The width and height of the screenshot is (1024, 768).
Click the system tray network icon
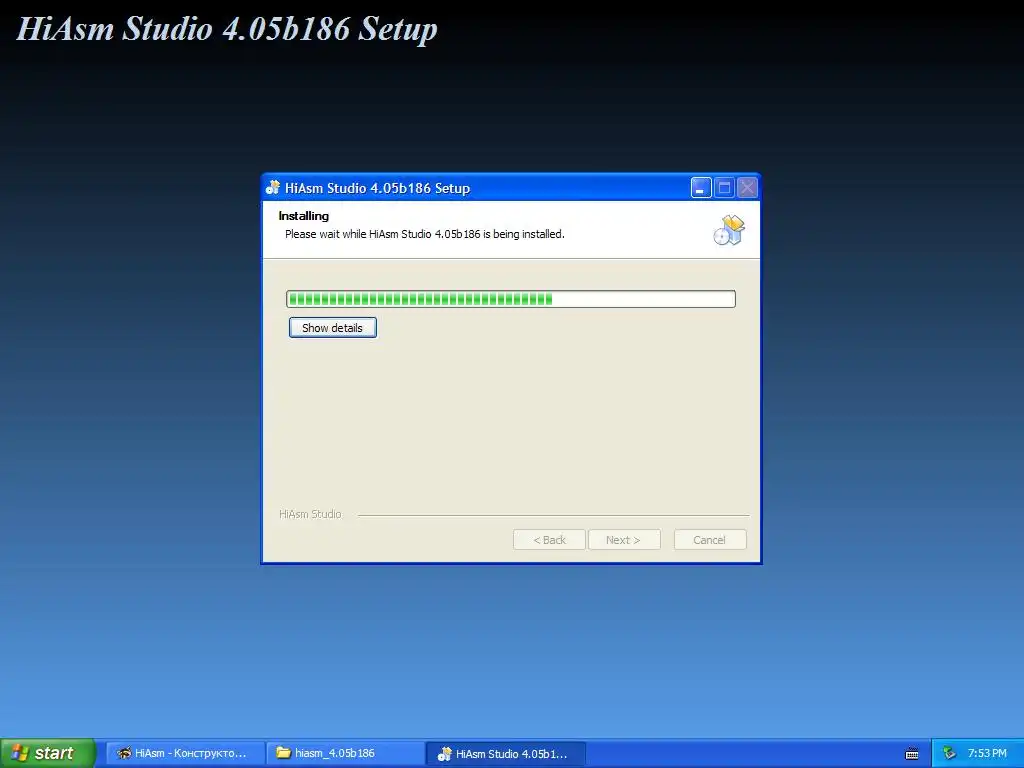949,754
